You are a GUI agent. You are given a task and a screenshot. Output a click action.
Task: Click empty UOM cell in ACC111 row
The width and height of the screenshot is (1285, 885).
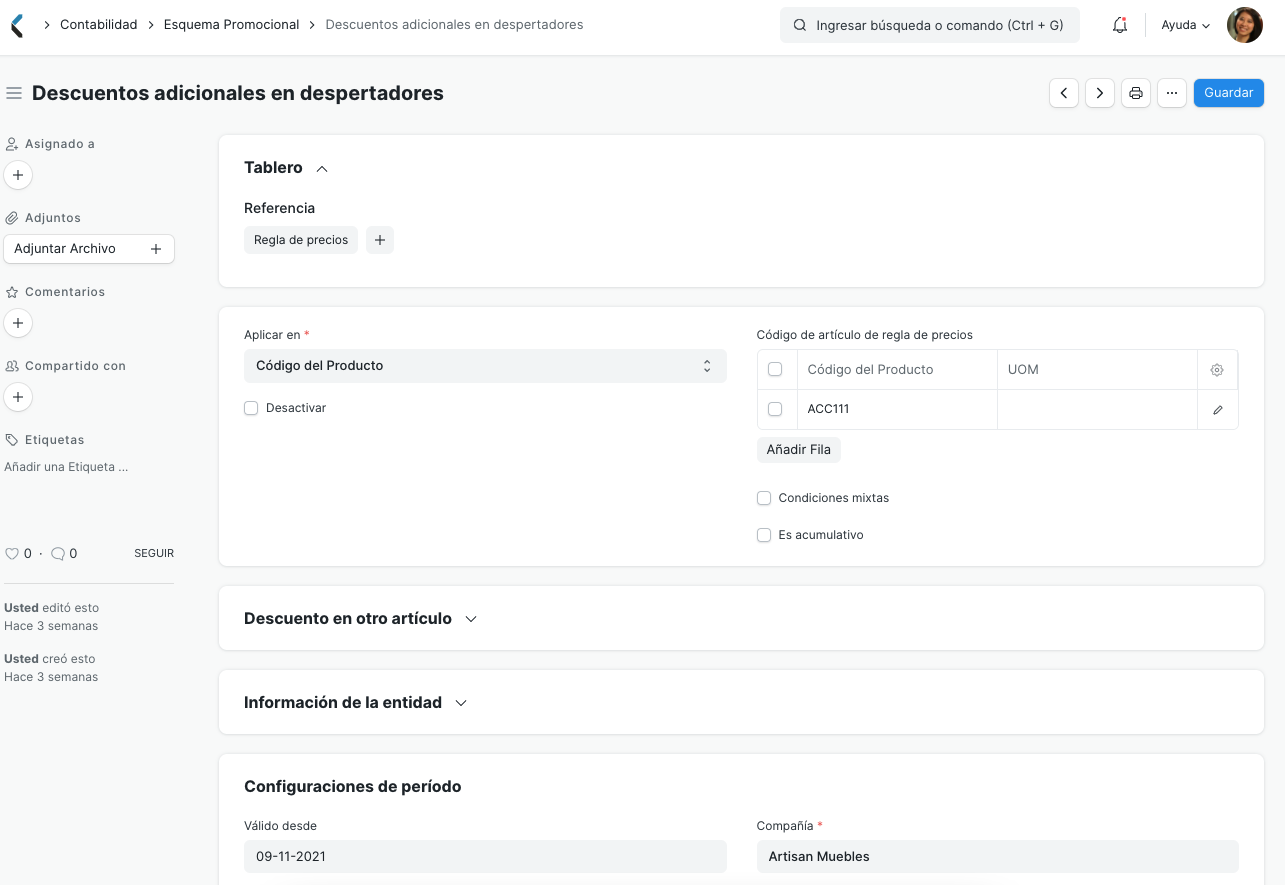pyautogui.click(x=1097, y=410)
